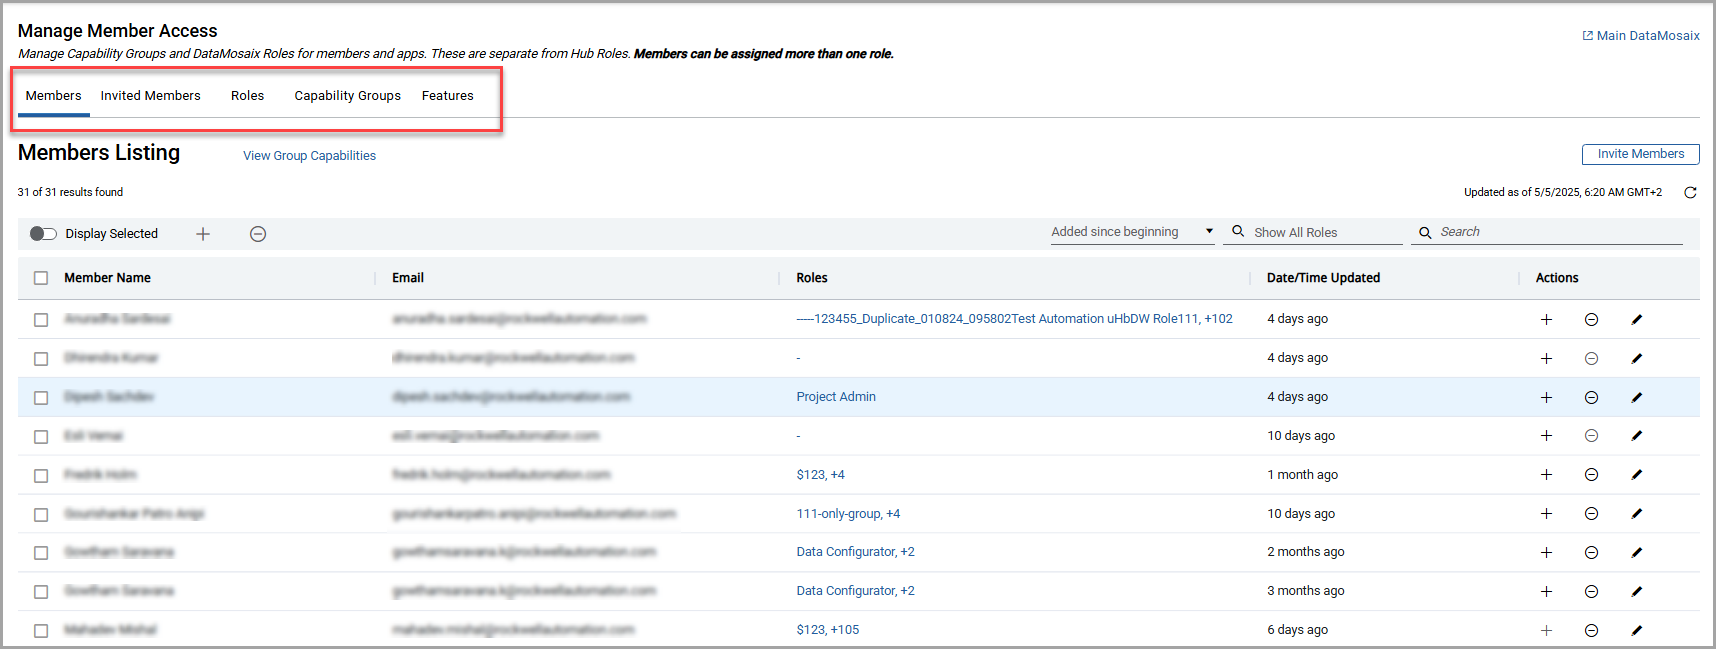Open the View Group Capabilities link
The height and width of the screenshot is (649, 1716).
309,156
